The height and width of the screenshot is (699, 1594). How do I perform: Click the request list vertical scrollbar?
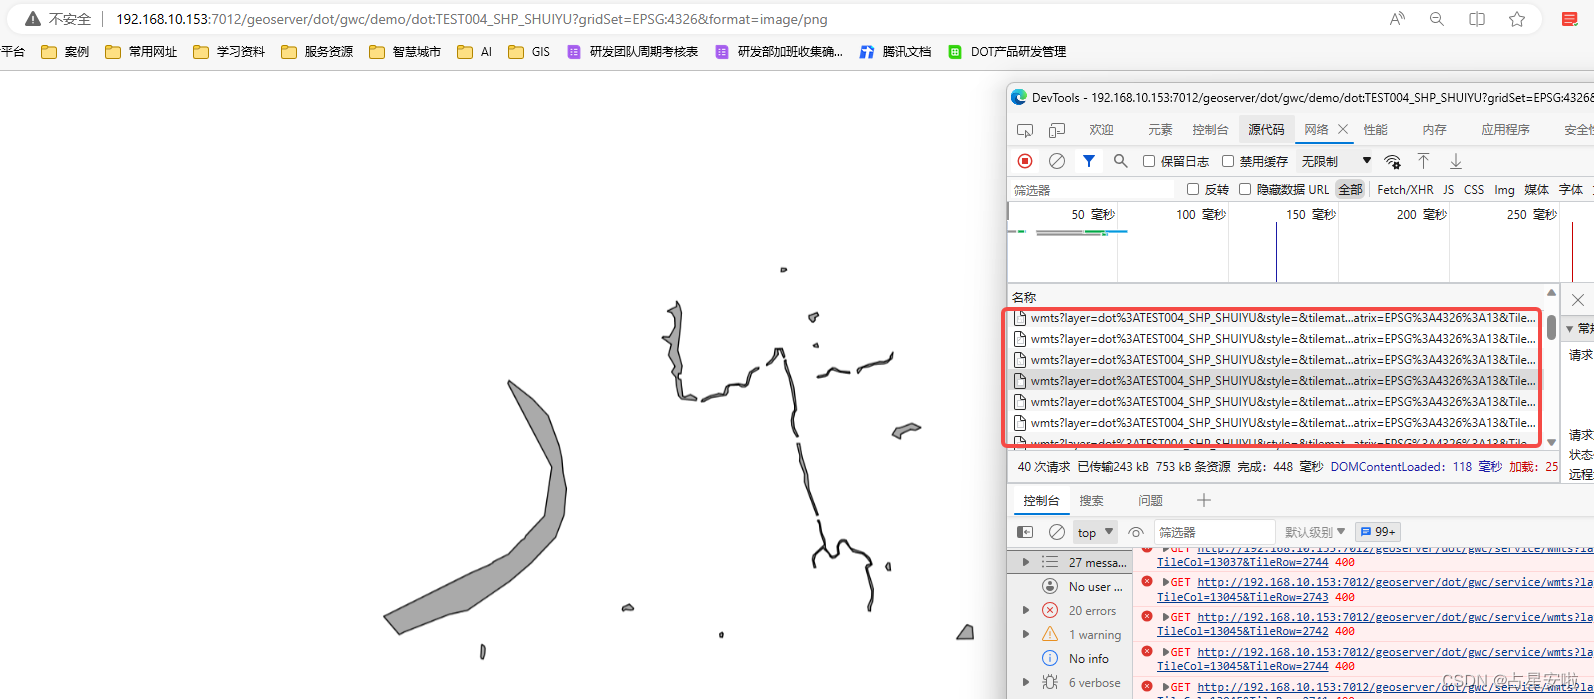1551,328
